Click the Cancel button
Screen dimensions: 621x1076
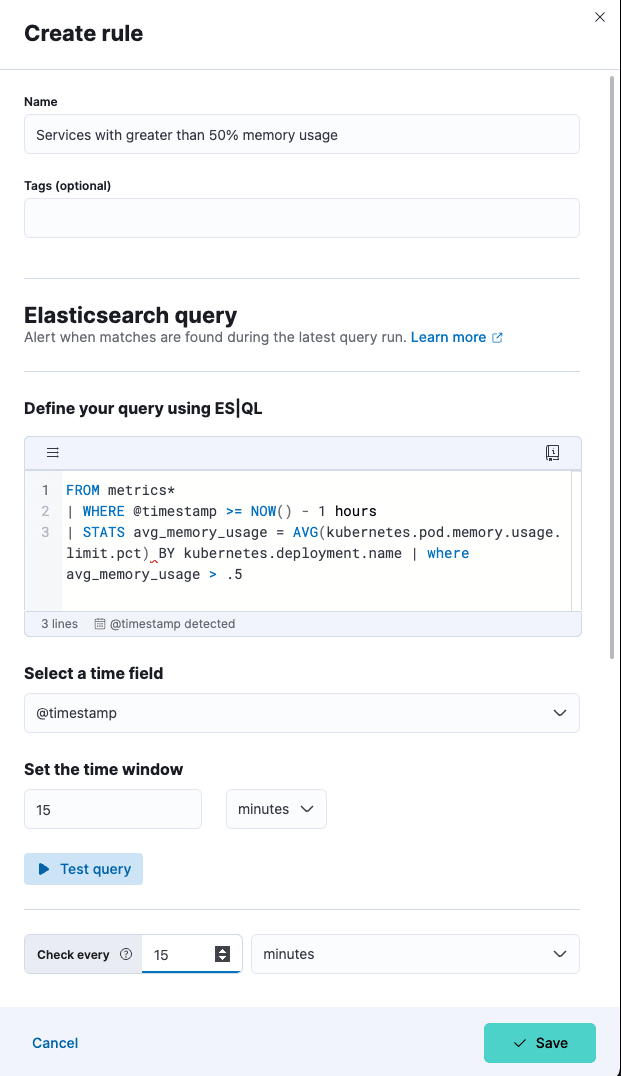tap(55, 1043)
